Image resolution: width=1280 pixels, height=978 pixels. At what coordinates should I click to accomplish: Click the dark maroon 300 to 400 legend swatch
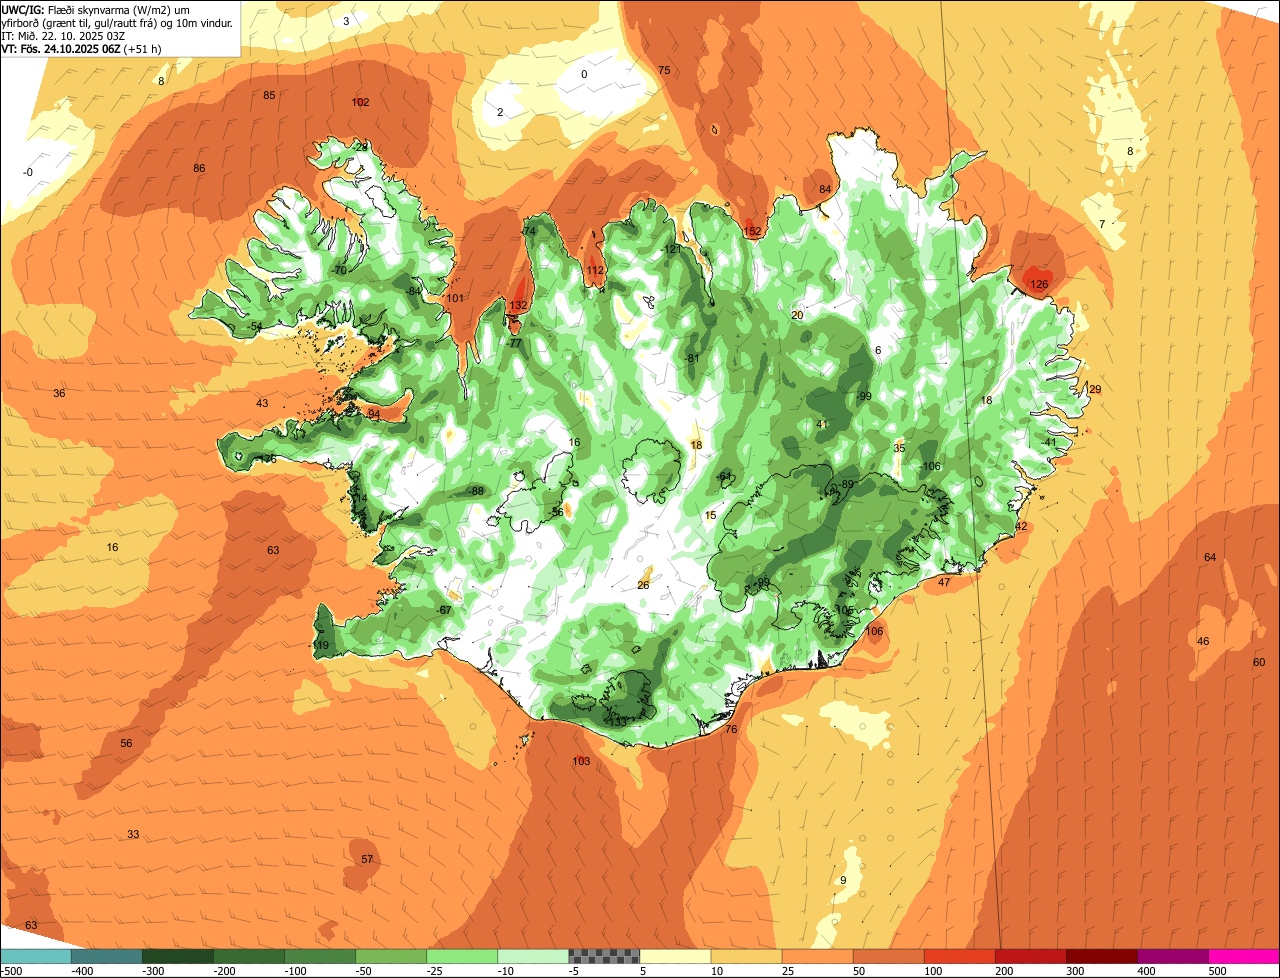pyautogui.click(x=1102, y=957)
